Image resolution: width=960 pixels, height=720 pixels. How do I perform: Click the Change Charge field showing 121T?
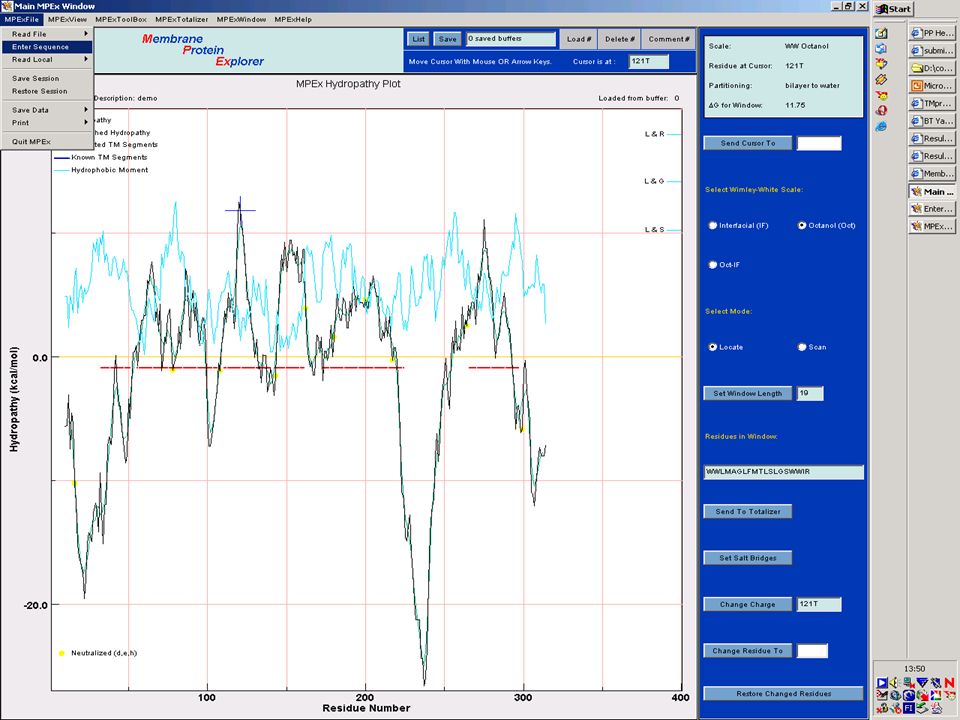point(819,604)
